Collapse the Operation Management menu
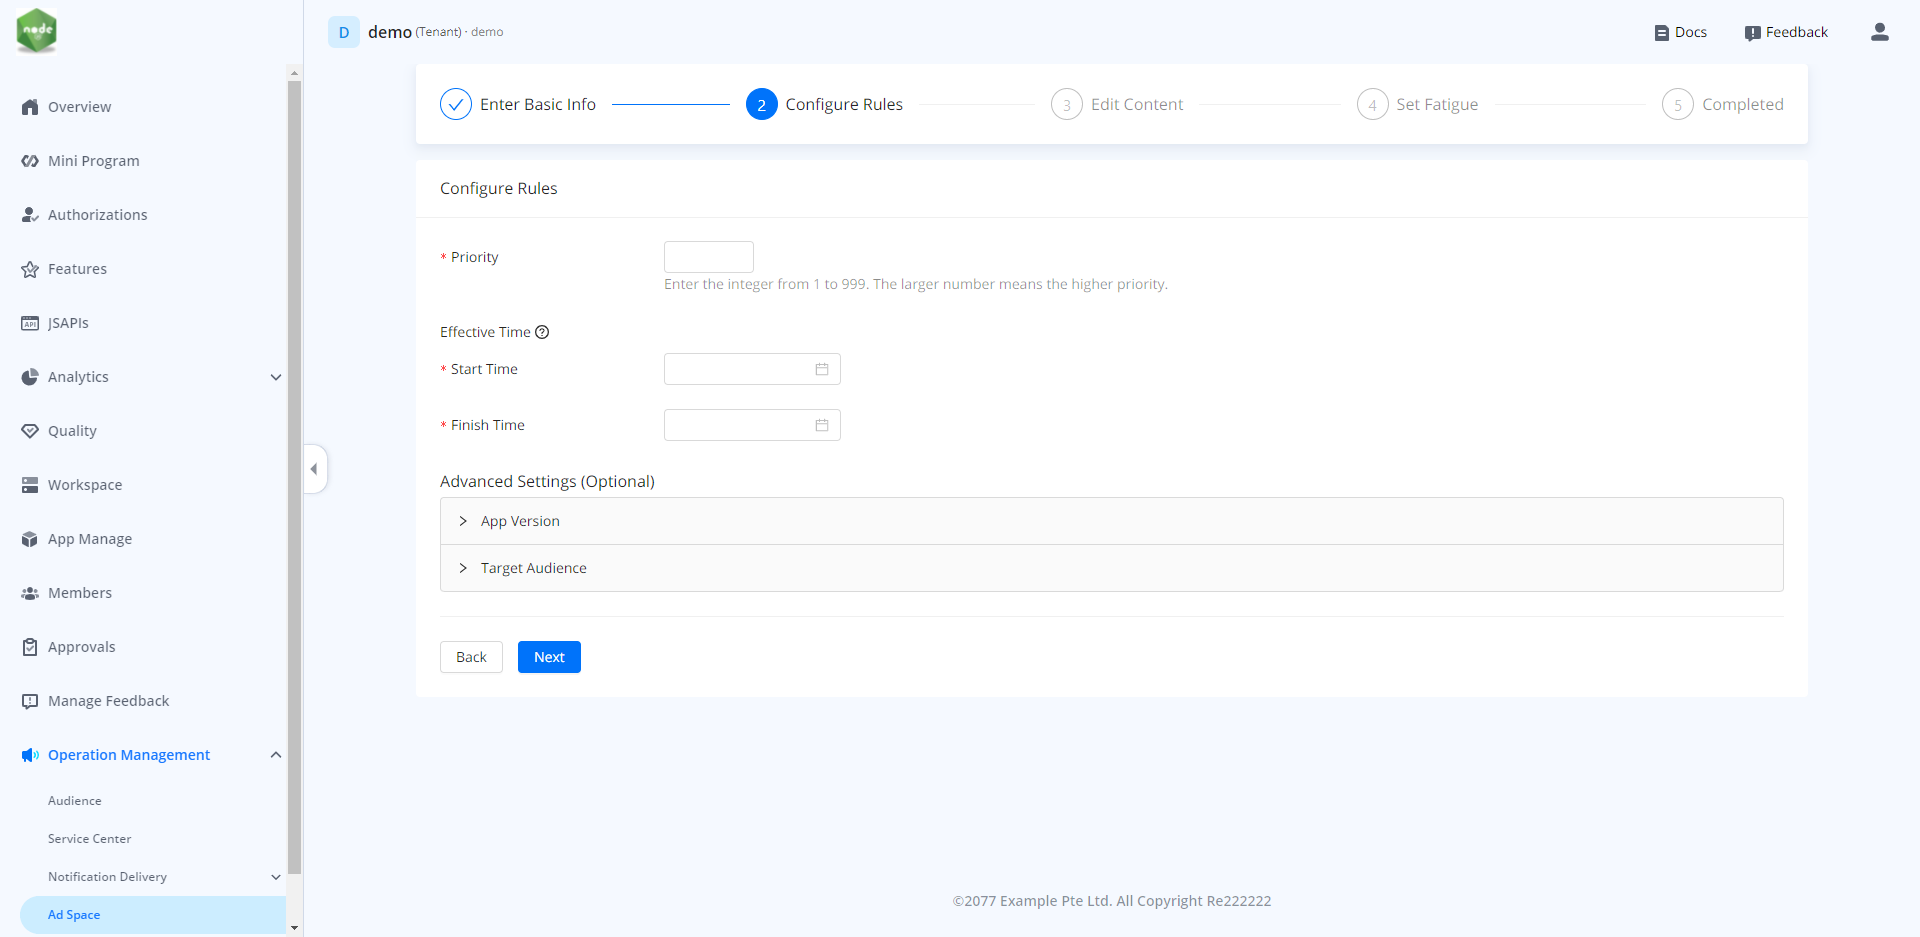The width and height of the screenshot is (1920, 937). click(x=276, y=755)
